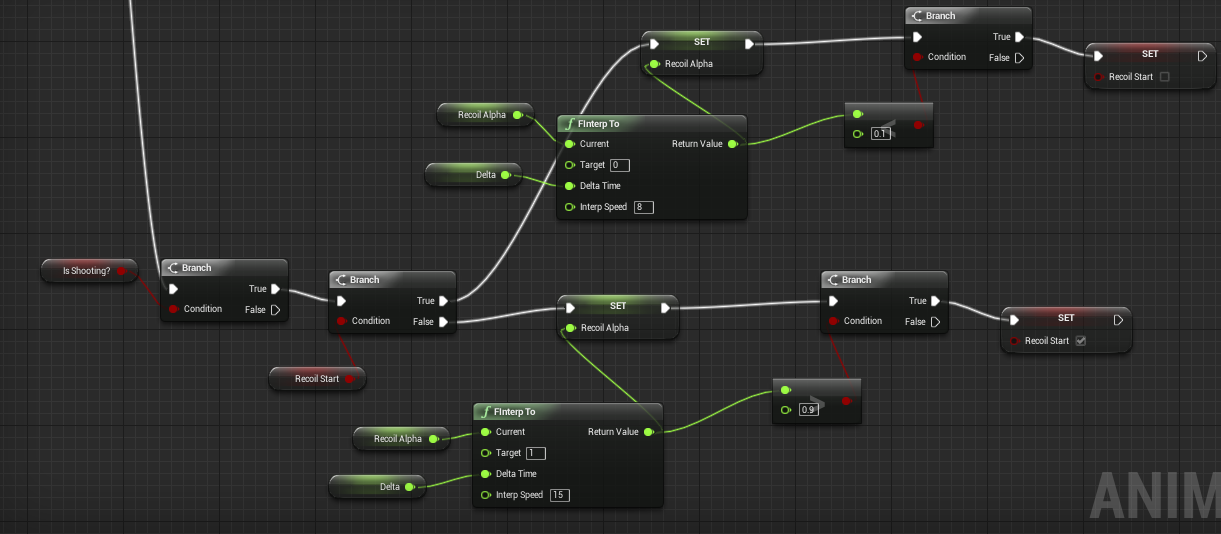Viewport: 1221px width, 534px height.
Task: Edit Target field showing 1
Action: click(535, 453)
